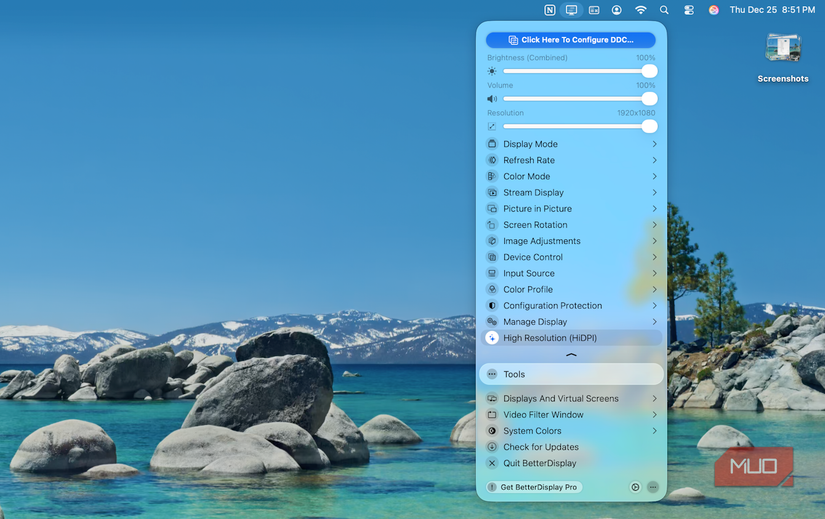The image size is (825, 519).
Task: Select Check for Updates
Action: pyautogui.click(x=571, y=447)
